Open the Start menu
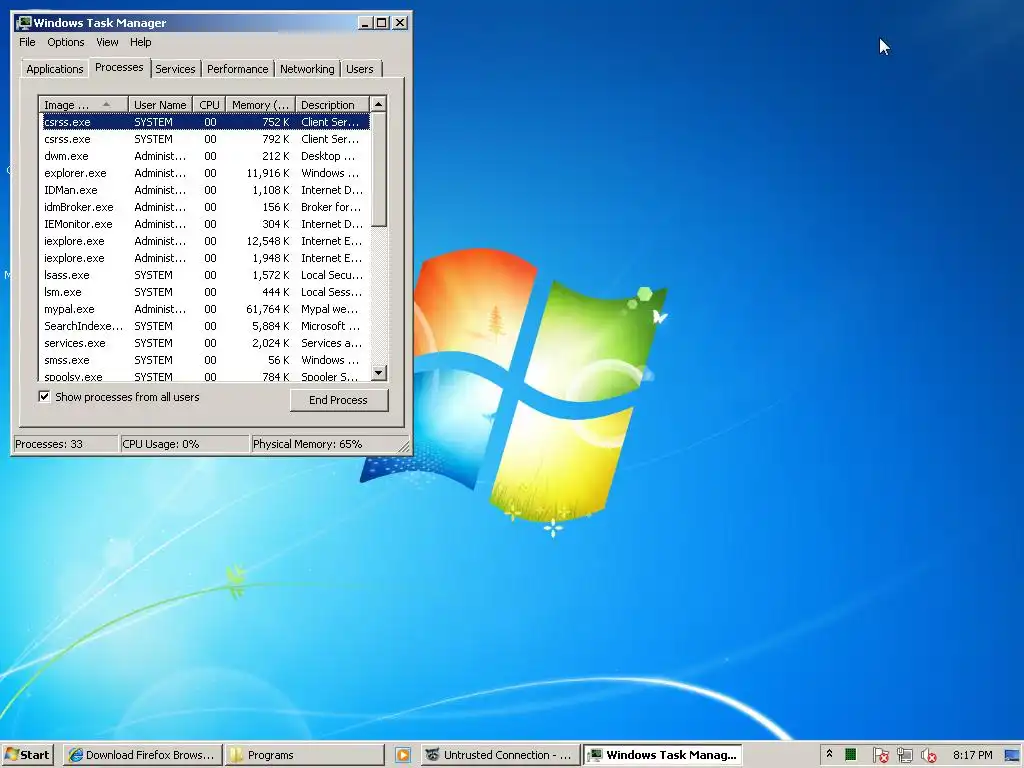Viewport: 1024px width, 768px height. click(27, 755)
